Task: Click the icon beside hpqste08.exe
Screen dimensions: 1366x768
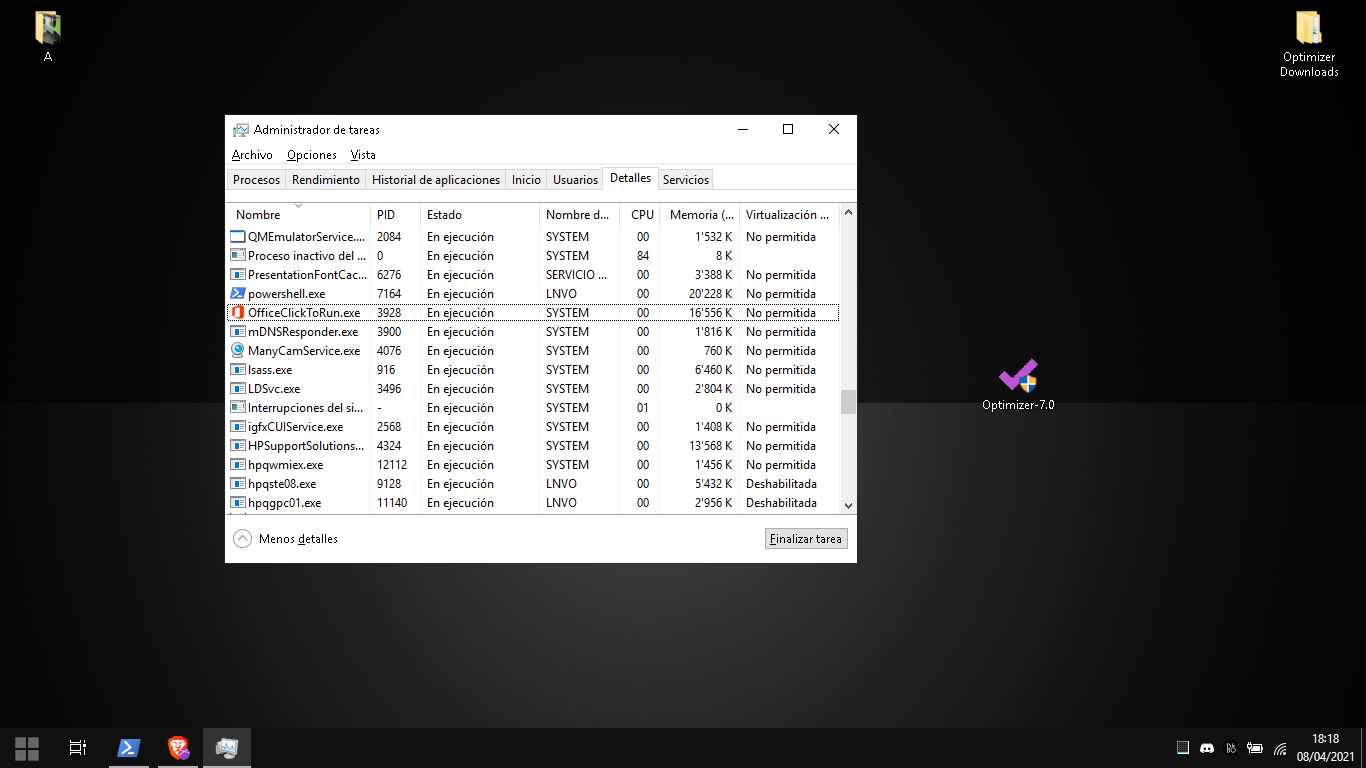Action: pyautogui.click(x=238, y=484)
